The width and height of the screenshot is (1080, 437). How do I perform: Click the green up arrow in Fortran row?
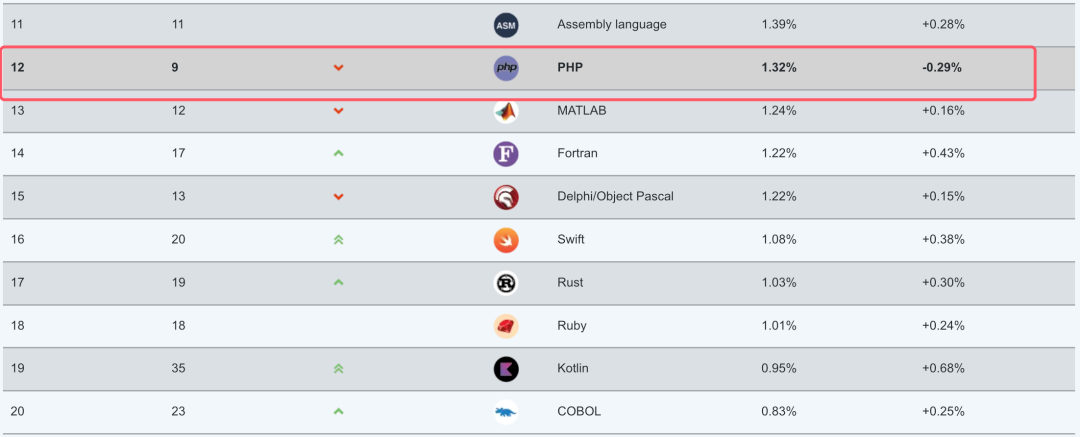tap(338, 153)
